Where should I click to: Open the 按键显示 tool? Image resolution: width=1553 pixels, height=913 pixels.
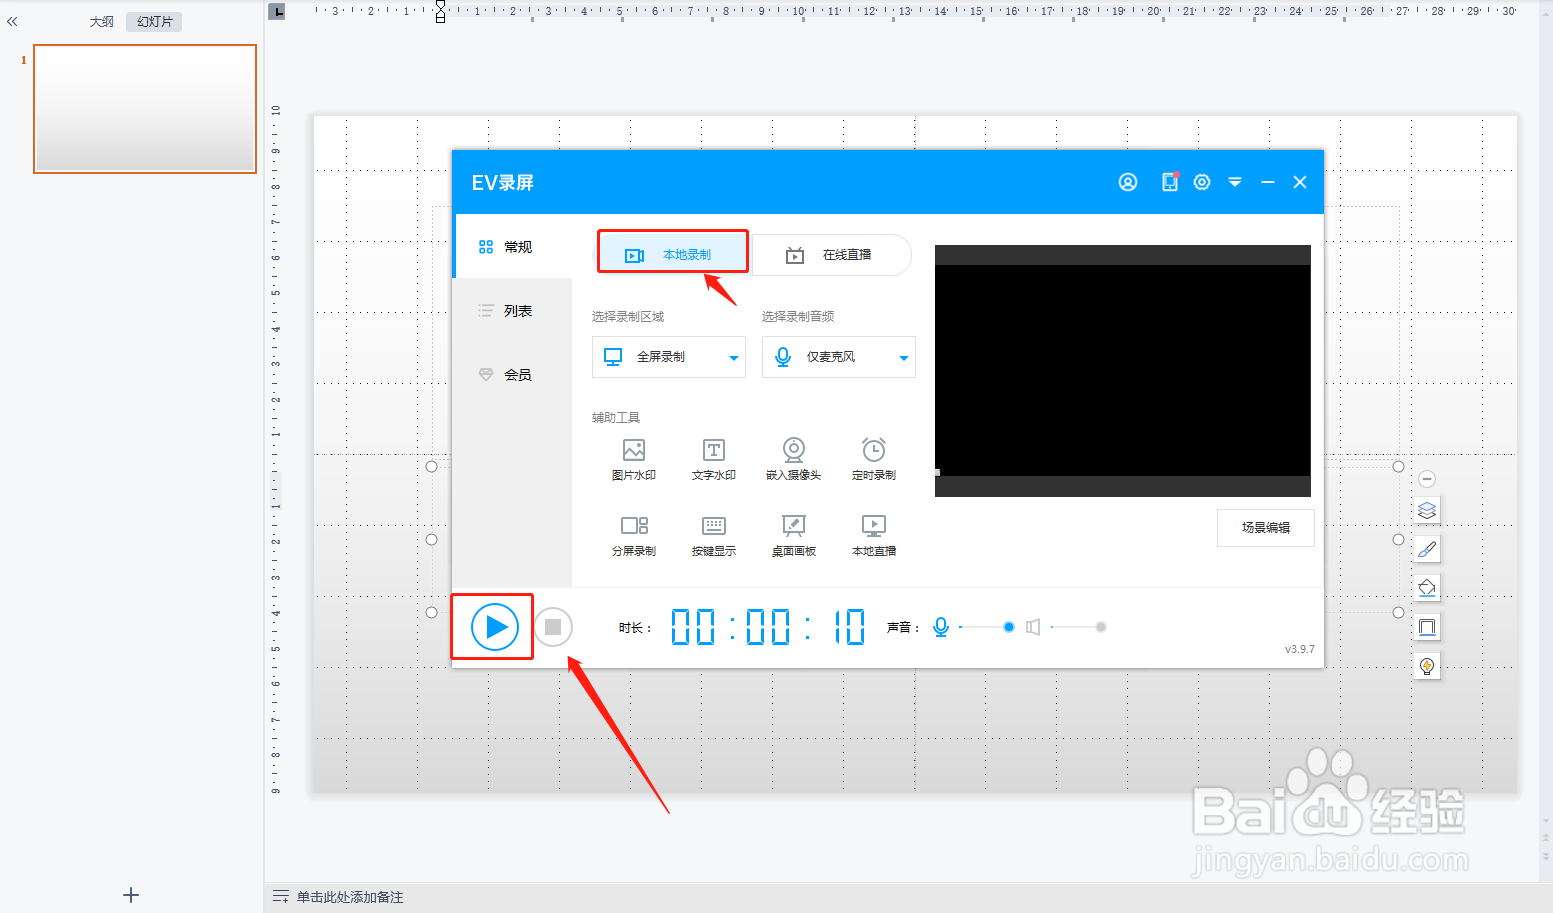click(x=714, y=536)
